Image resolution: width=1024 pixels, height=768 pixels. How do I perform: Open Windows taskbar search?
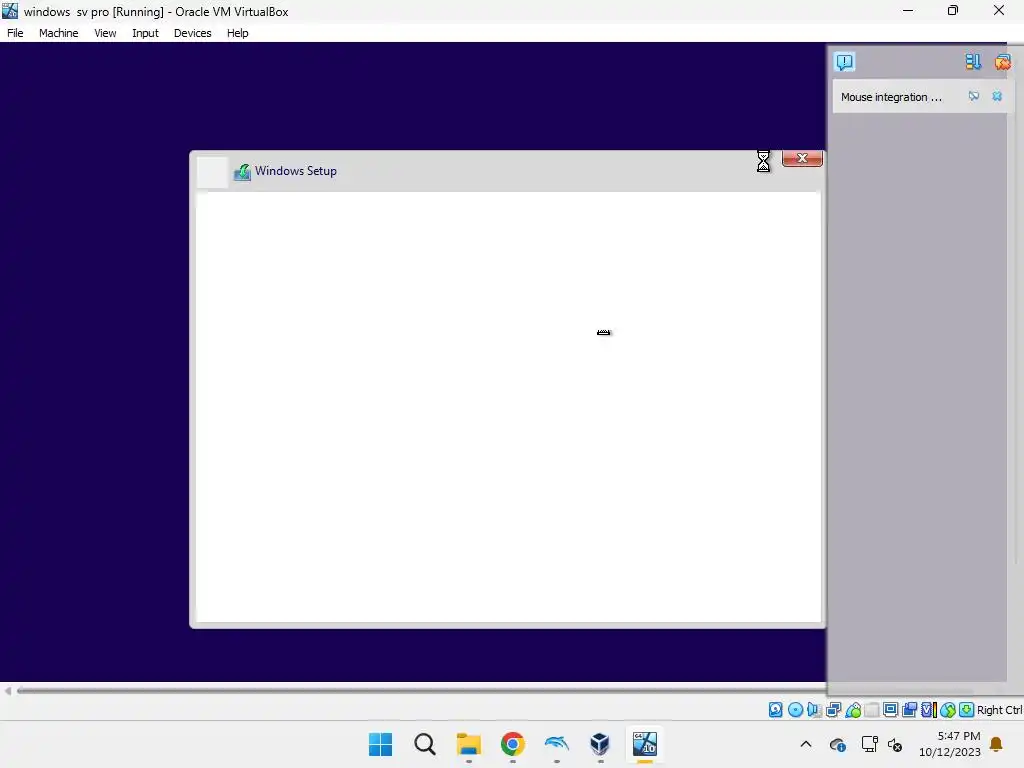[x=424, y=744]
